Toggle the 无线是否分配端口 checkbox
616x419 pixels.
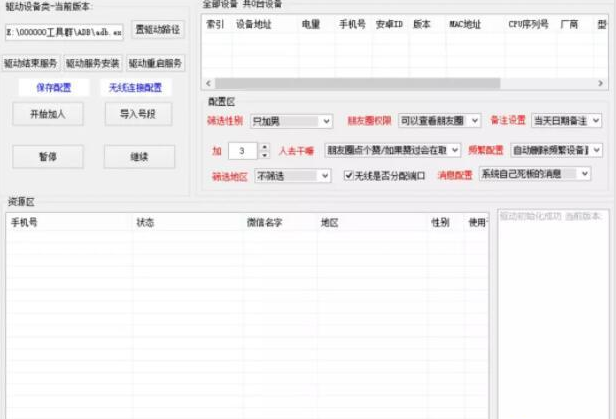point(349,175)
